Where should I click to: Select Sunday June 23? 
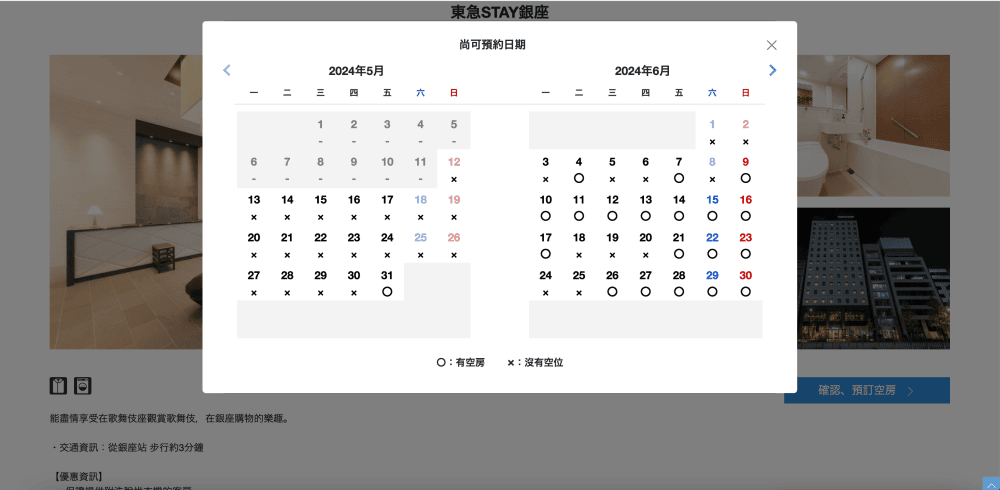tap(746, 245)
